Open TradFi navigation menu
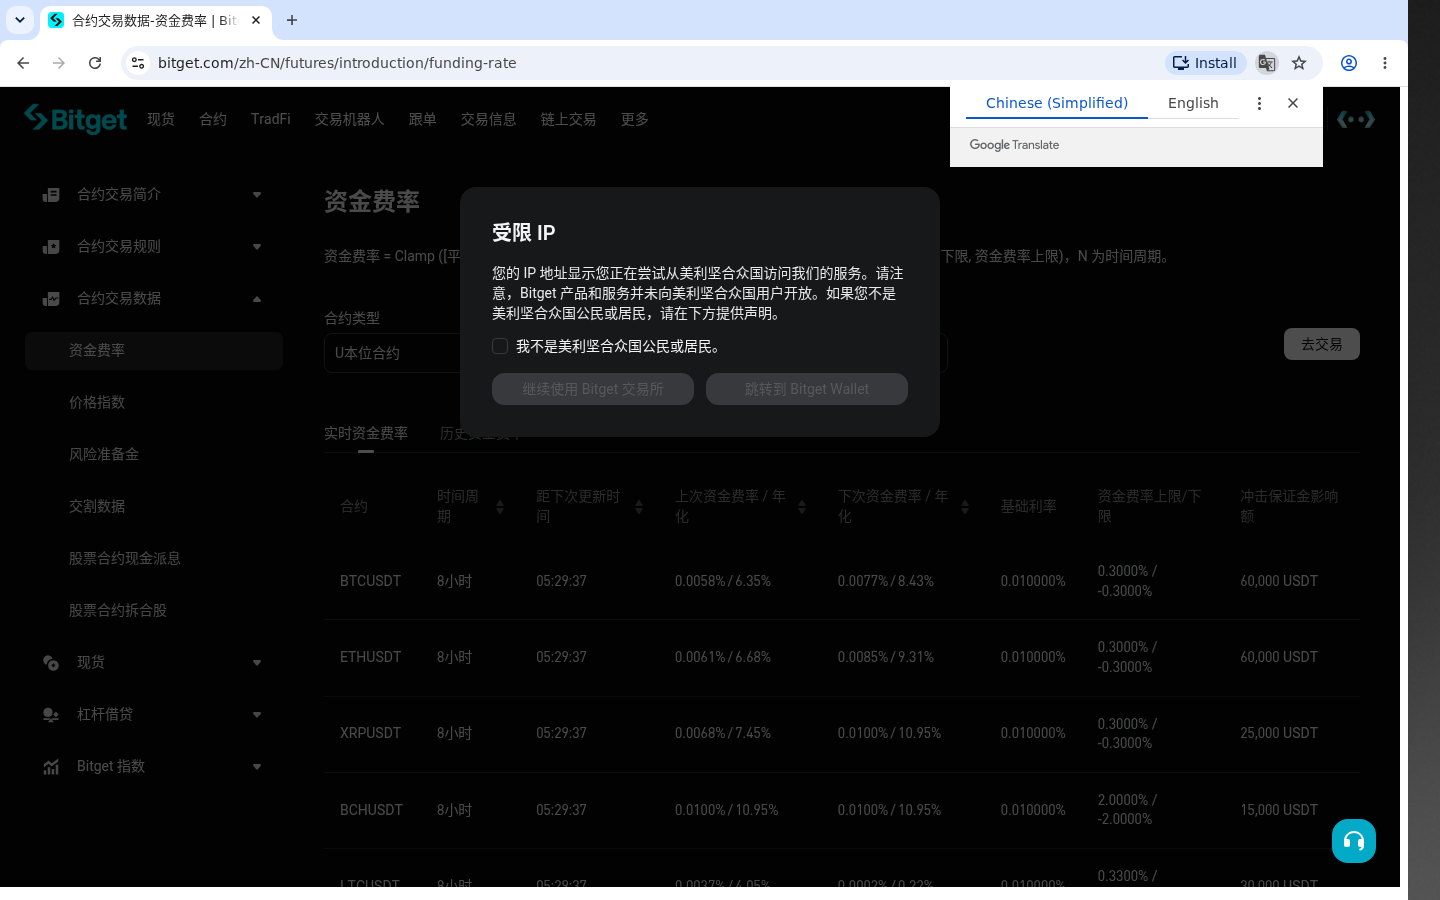Image resolution: width=1440 pixels, height=900 pixels. coord(271,119)
